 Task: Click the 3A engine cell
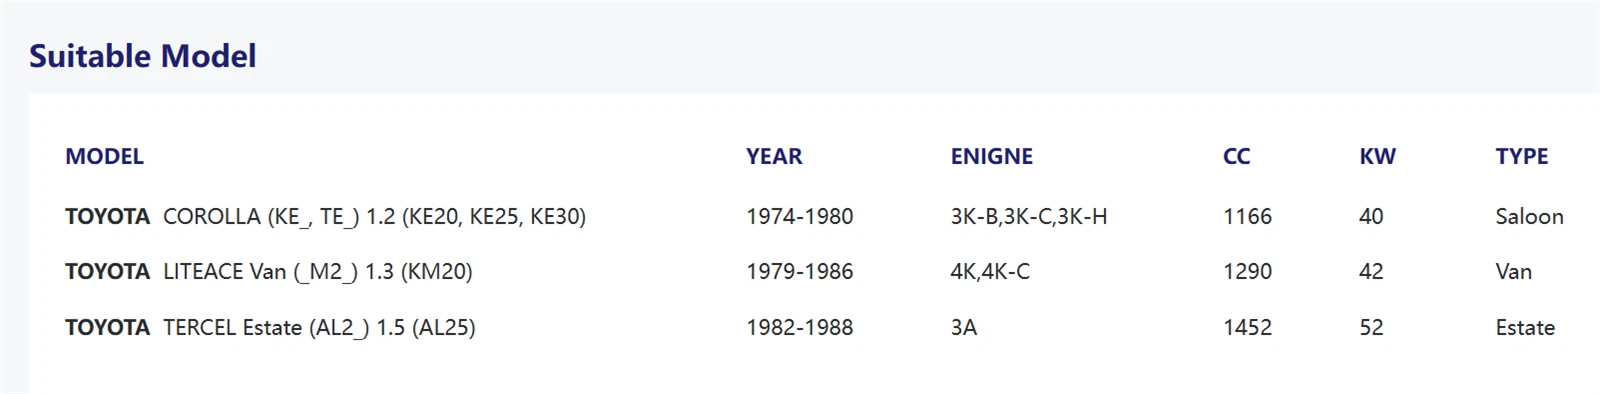click(964, 327)
